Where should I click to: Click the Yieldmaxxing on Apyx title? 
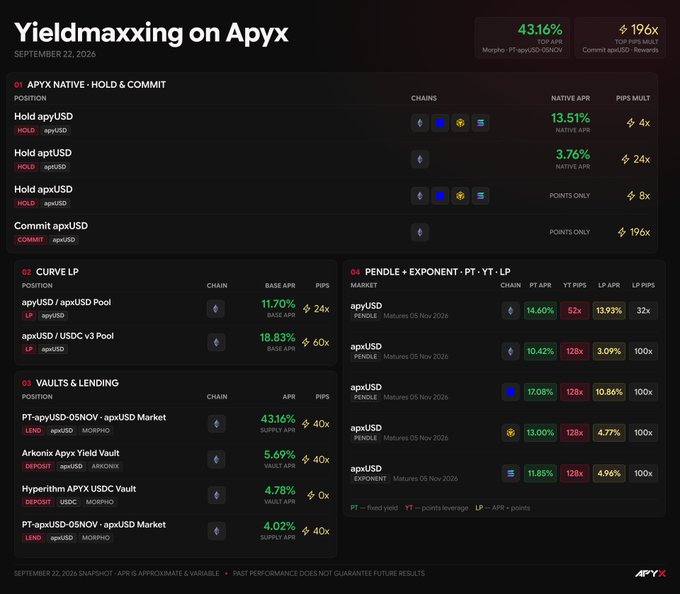151,33
